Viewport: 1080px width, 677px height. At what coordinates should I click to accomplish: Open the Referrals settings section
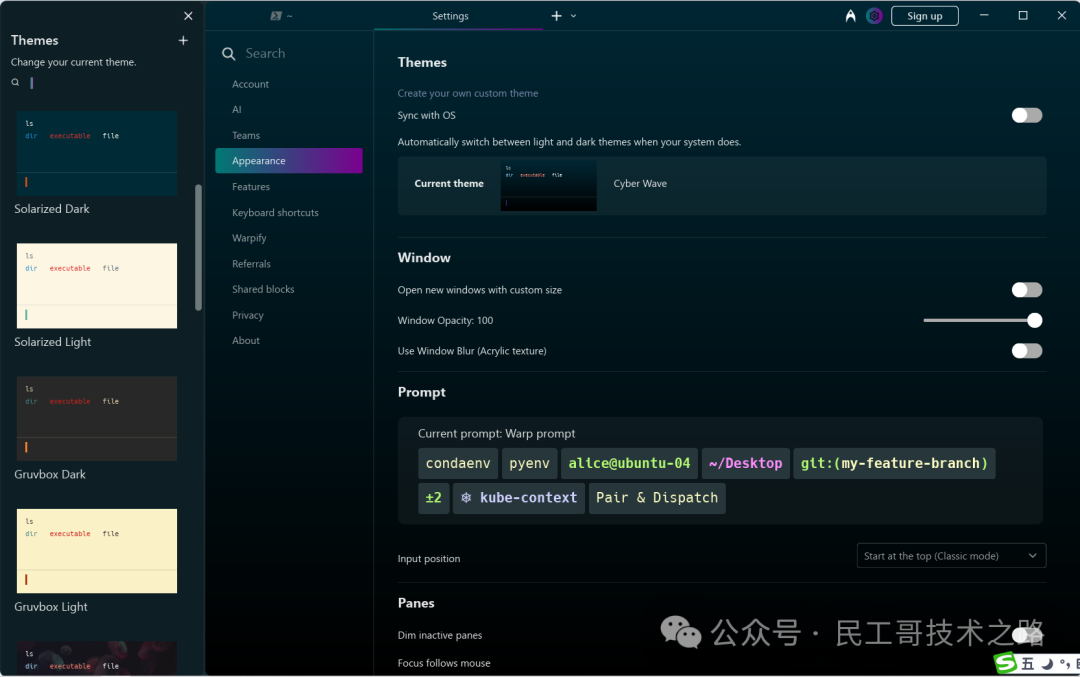click(251, 264)
